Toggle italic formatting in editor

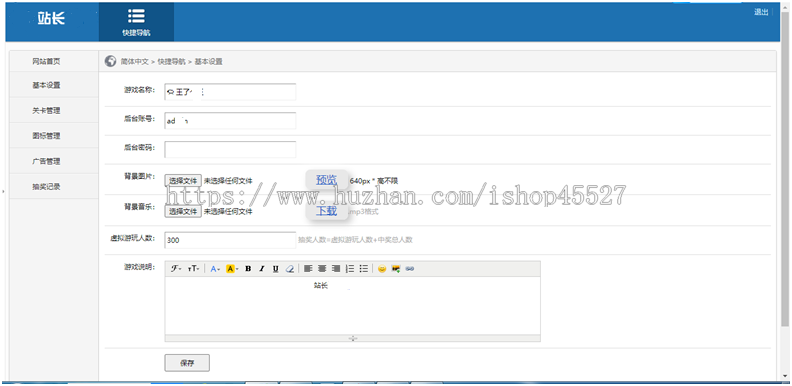coord(262,269)
